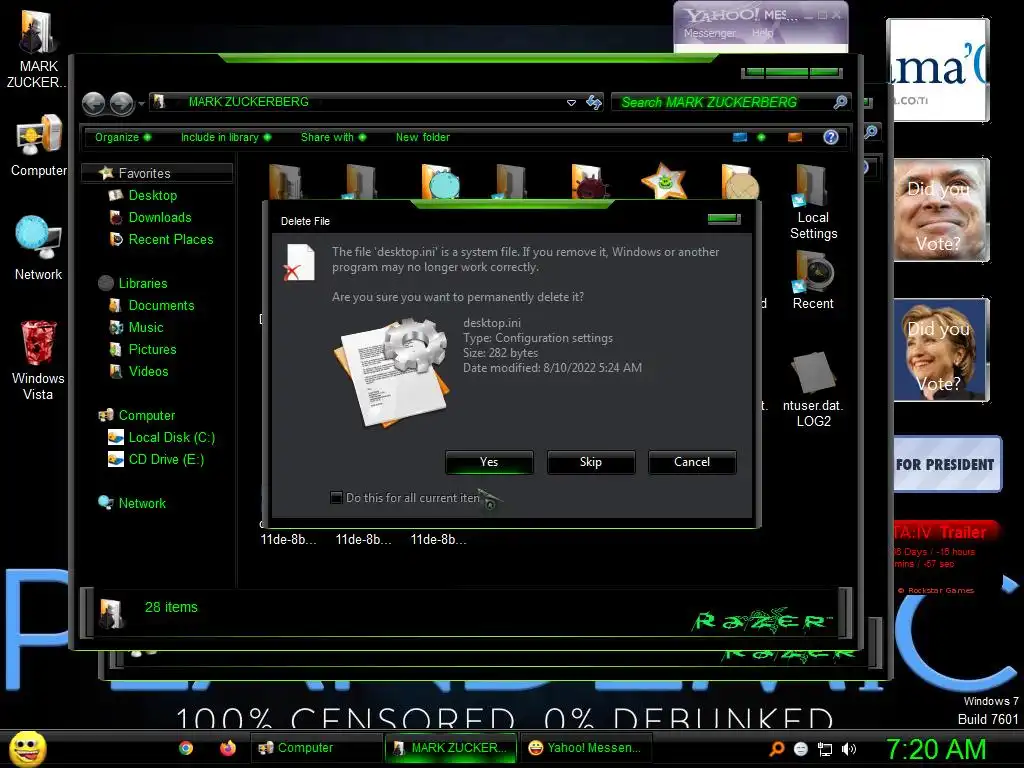Image resolution: width=1024 pixels, height=768 pixels.
Task: Open the view options dropdown arrow
Action: pos(761,137)
